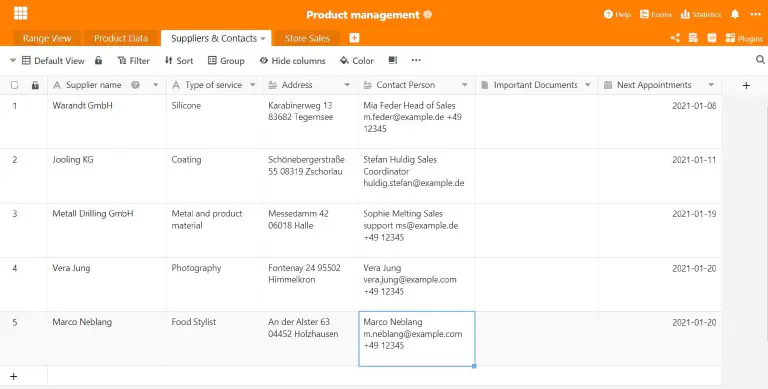
Task: Click the Address column type icon
Action: (x=273, y=85)
